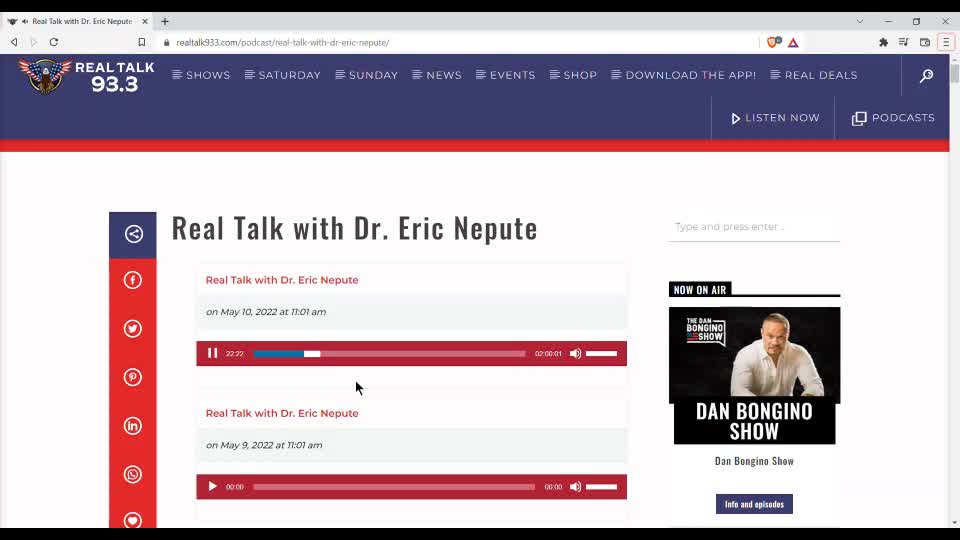Click the heart like icon in sidebar

tap(133, 520)
